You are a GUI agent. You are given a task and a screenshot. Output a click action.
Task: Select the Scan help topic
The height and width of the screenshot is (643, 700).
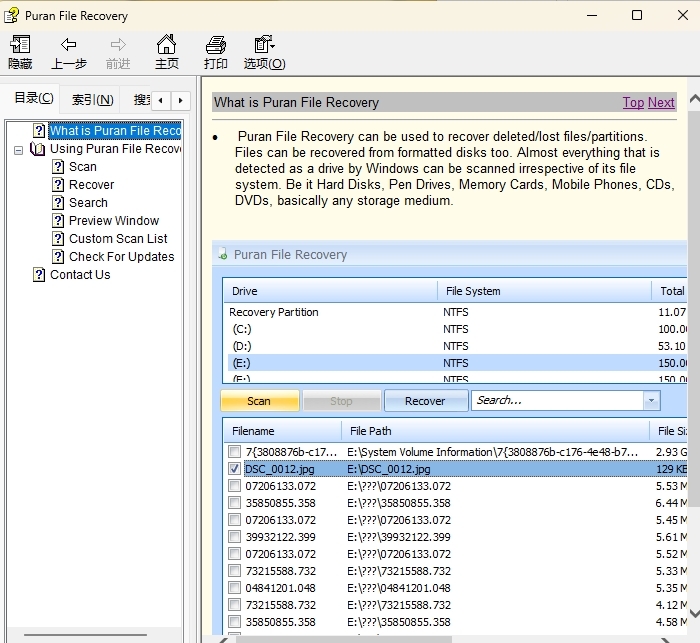(83, 167)
